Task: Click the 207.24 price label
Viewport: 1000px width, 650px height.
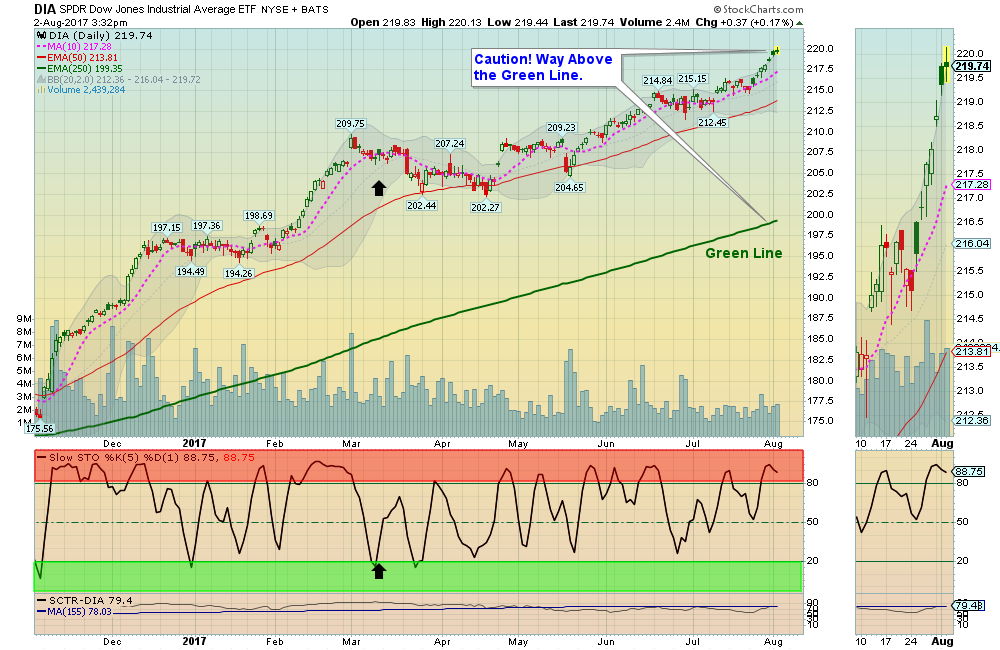Action: [x=450, y=144]
